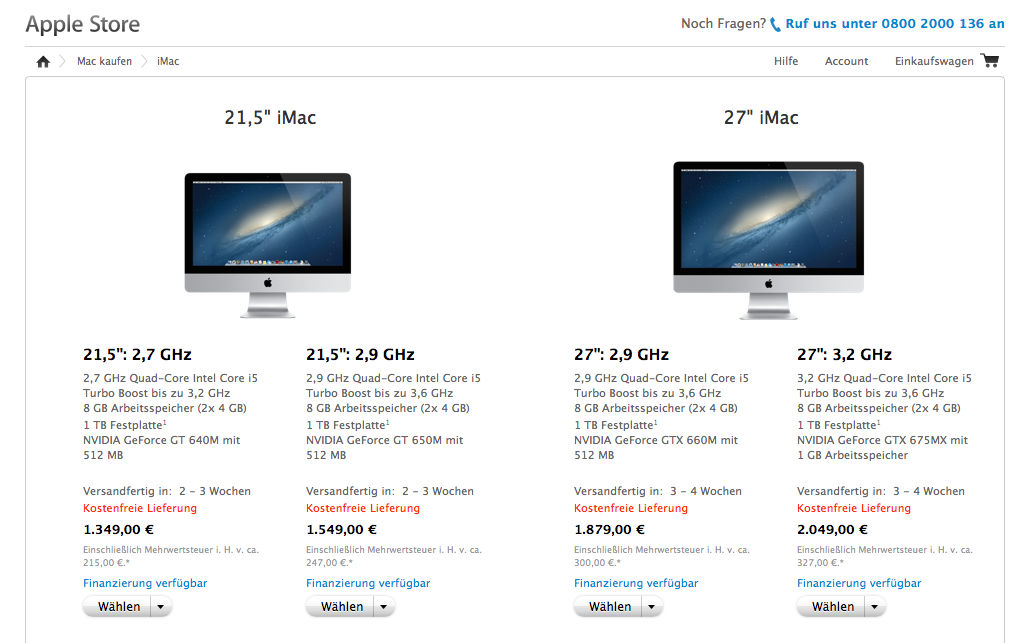Go to the store home icon
The height and width of the screenshot is (643, 1019).
point(43,62)
